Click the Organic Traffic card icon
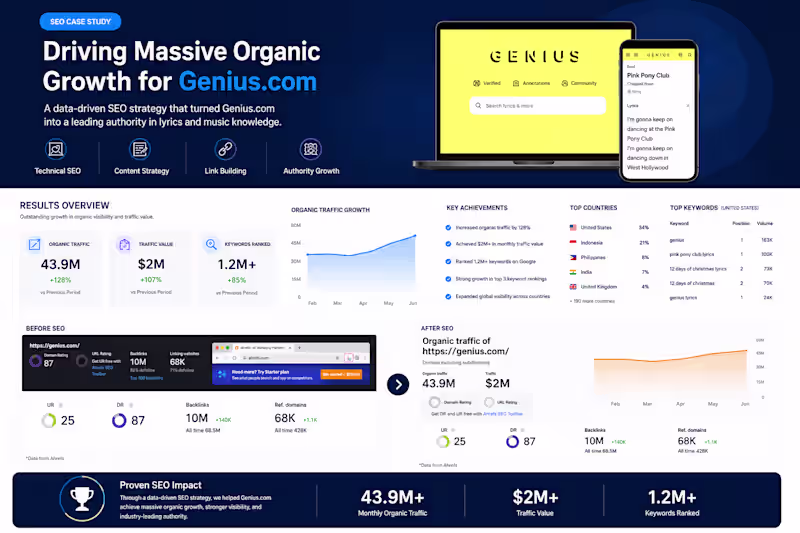The height and width of the screenshot is (533, 800). (x=34, y=244)
